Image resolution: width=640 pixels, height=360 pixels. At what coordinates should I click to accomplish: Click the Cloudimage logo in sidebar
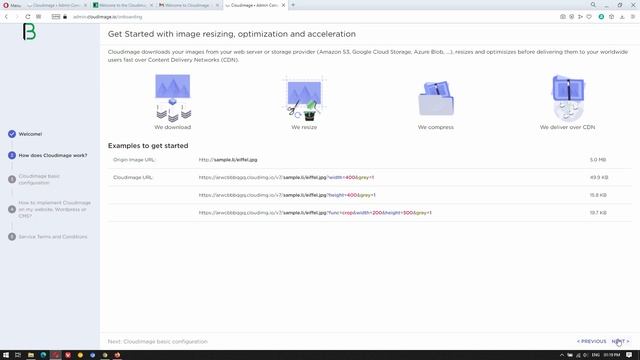coord(29,32)
